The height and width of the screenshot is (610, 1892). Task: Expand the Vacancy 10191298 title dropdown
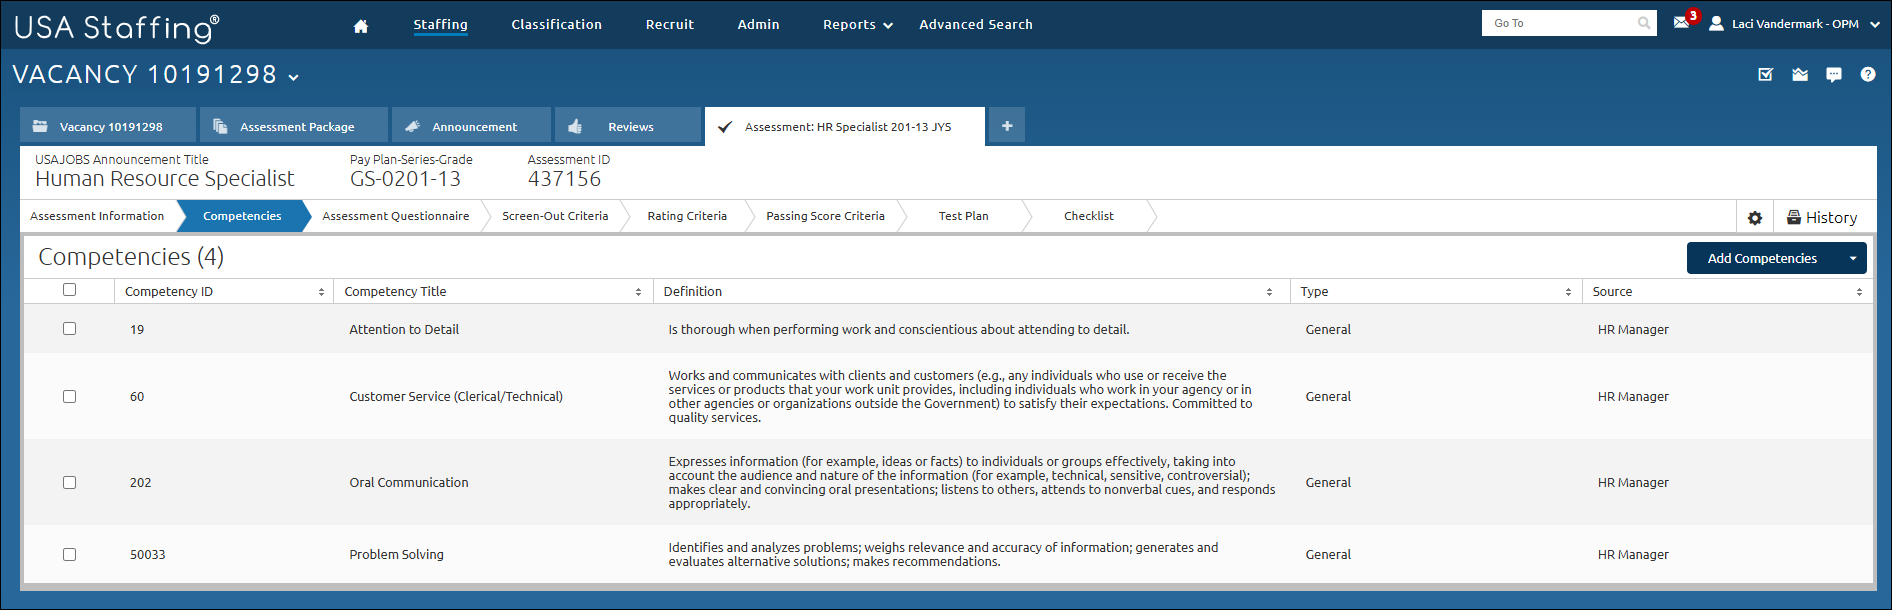pyautogui.click(x=293, y=77)
